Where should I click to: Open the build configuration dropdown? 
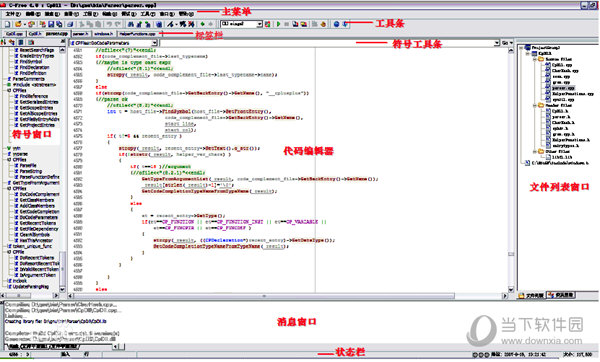tap(259, 24)
